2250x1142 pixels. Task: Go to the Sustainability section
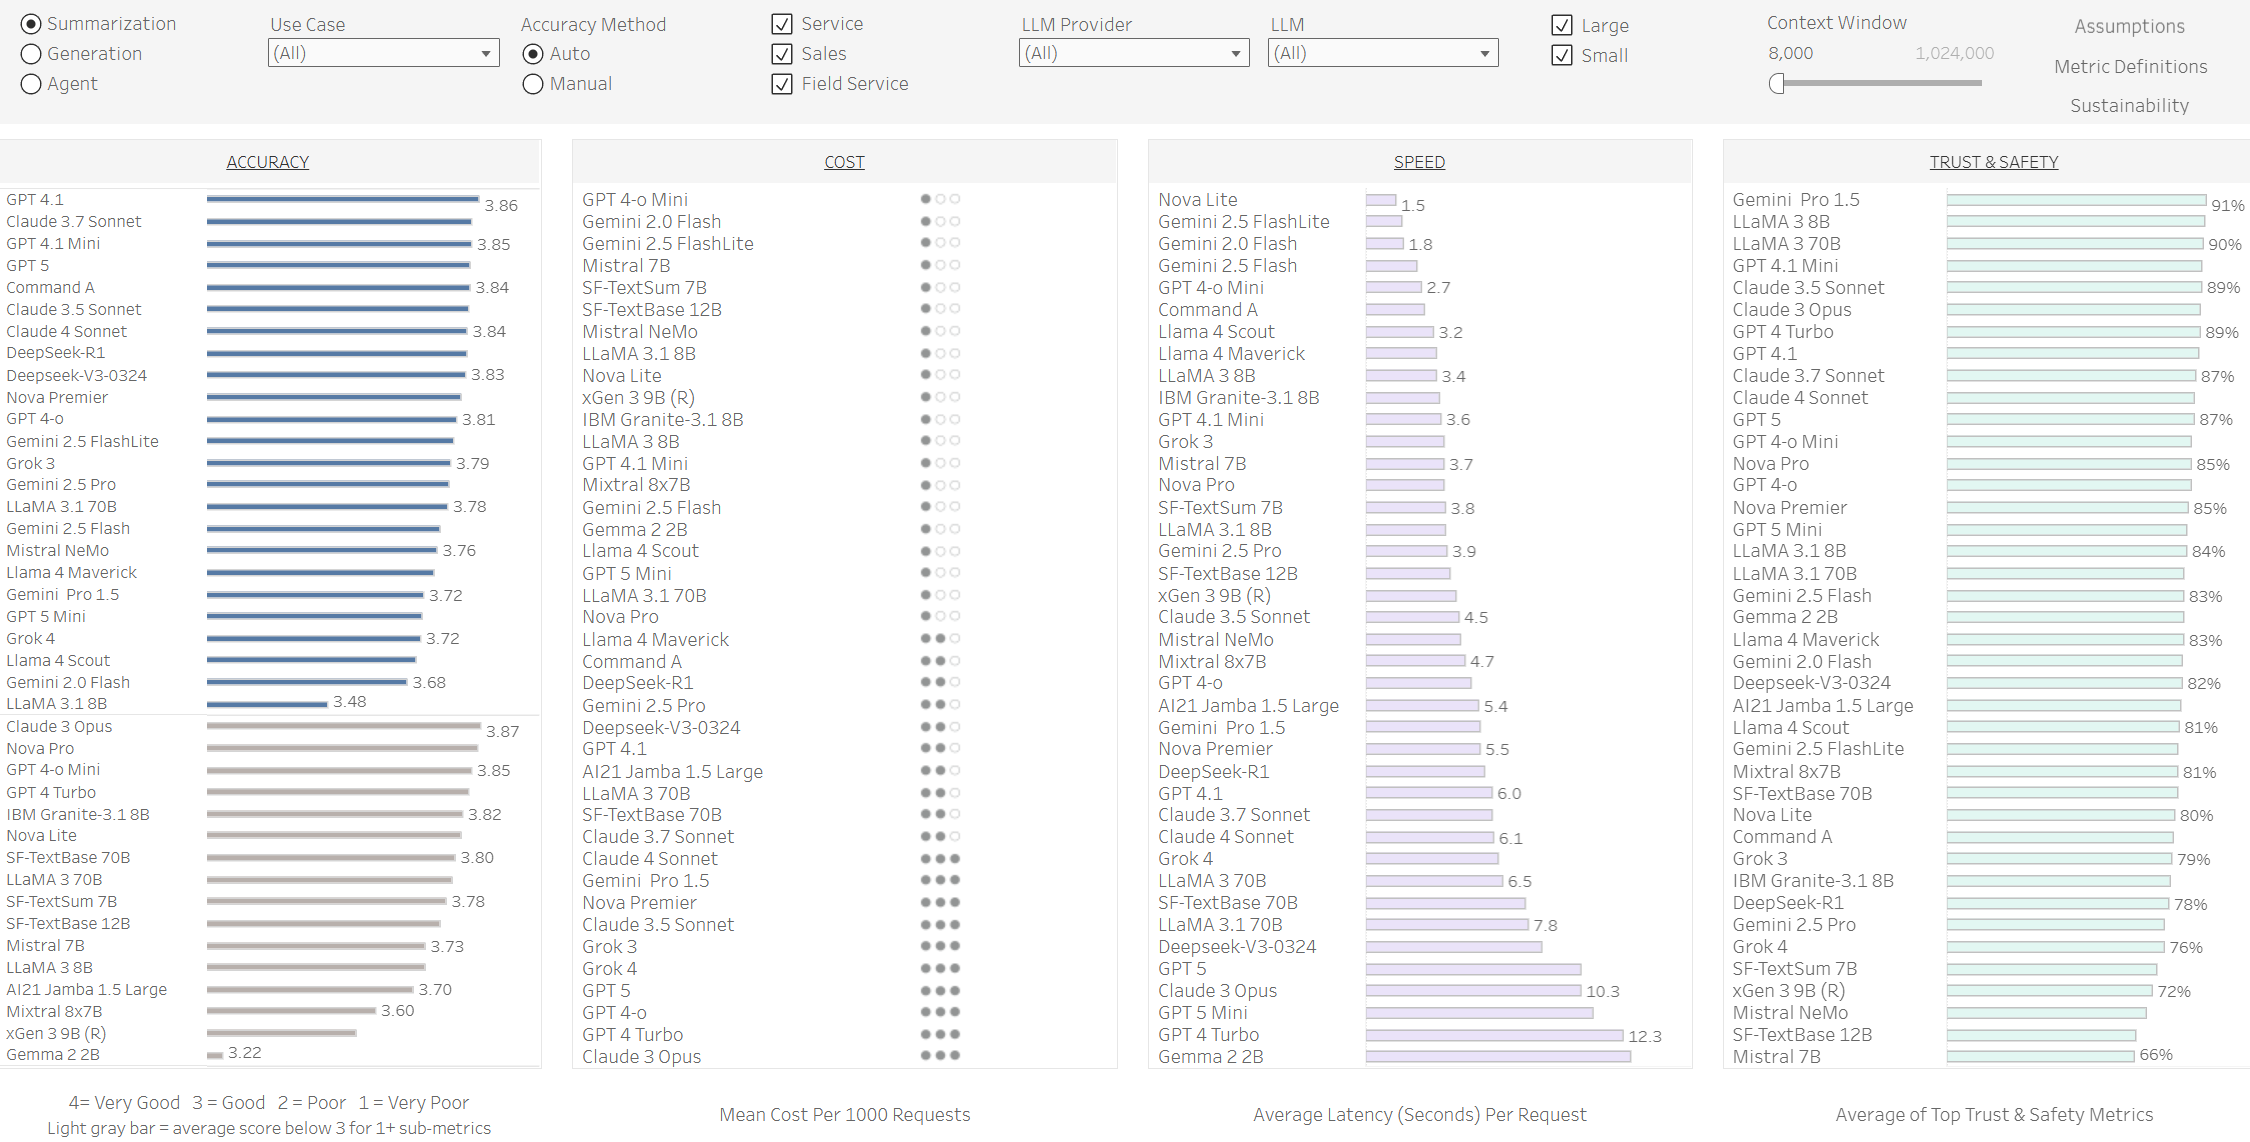coord(2129,106)
